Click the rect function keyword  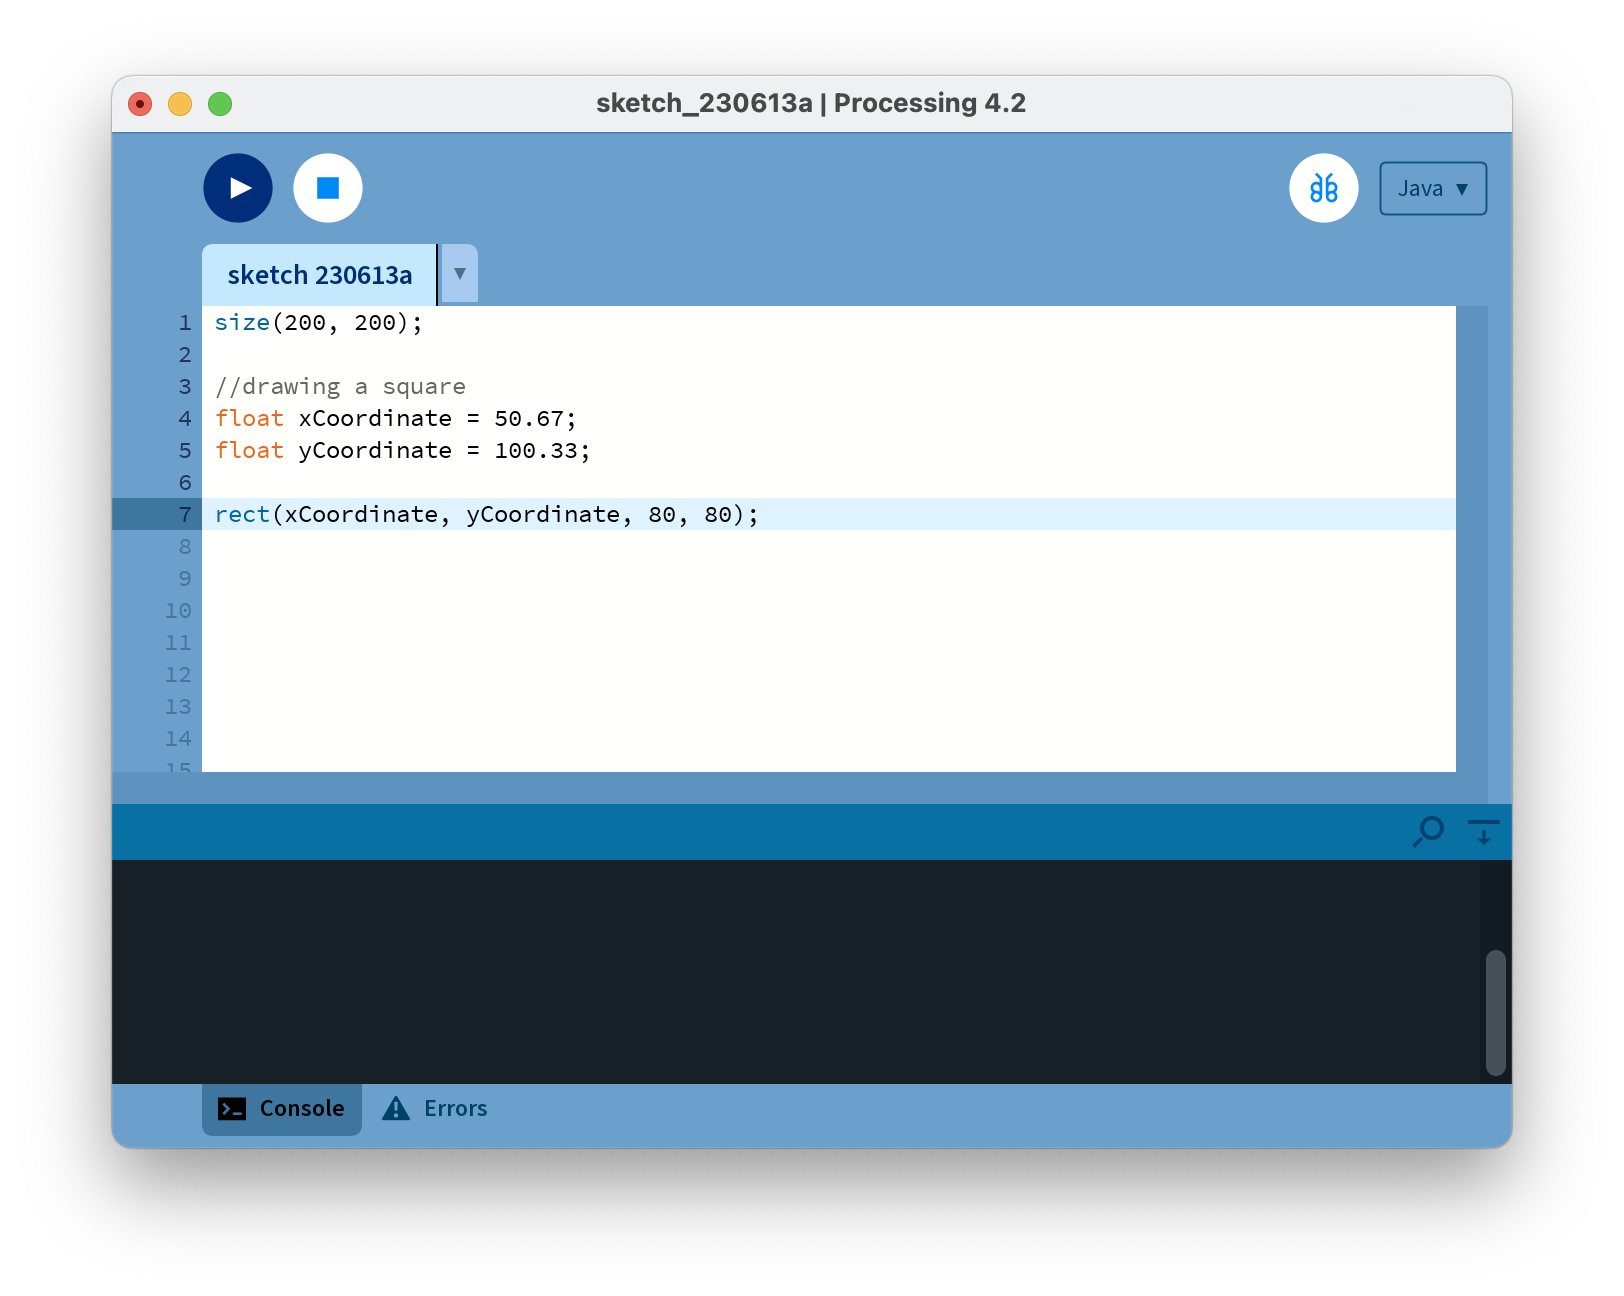[x=242, y=515]
